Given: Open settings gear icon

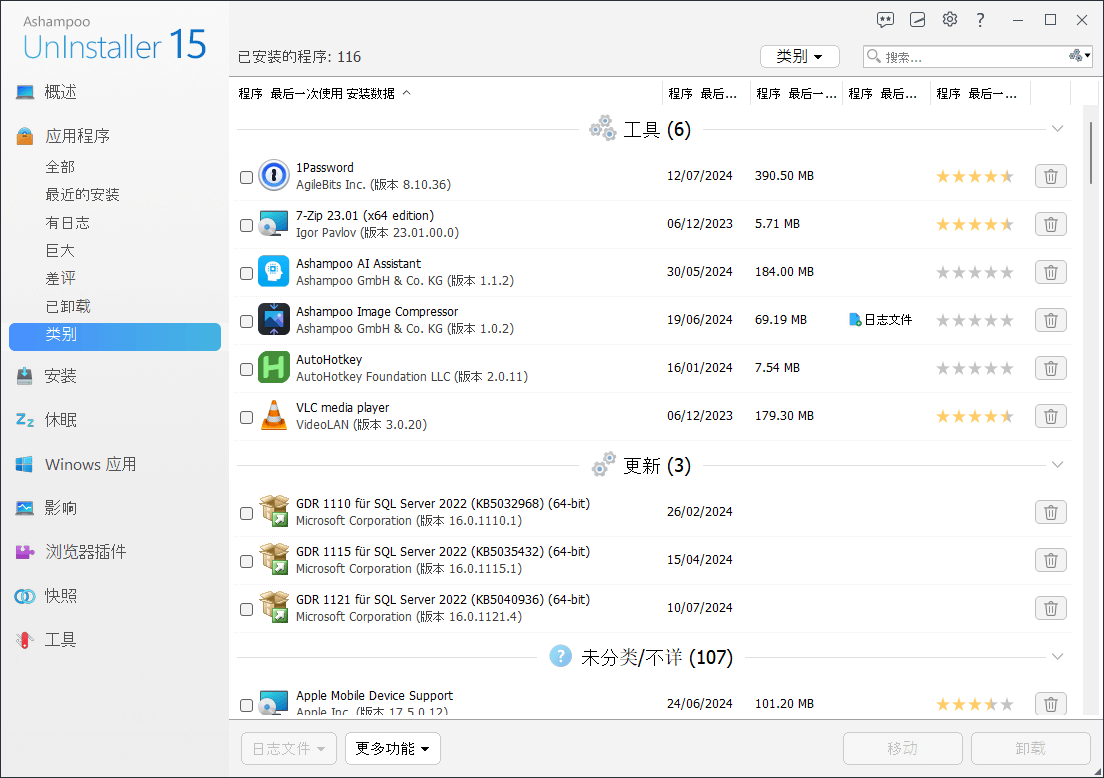Looking at the screenshot, I should point(950,20).
